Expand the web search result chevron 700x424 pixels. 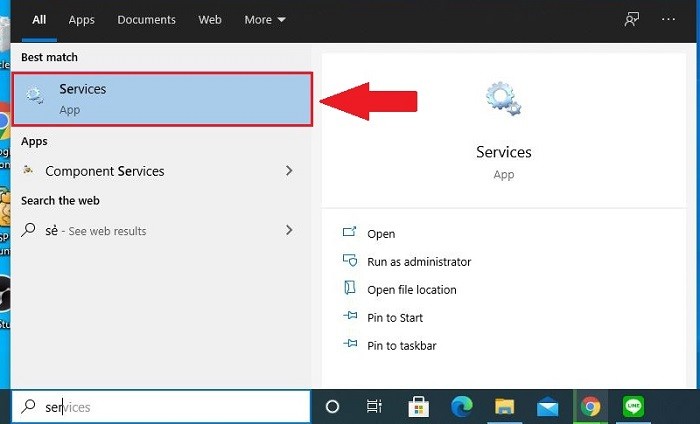(x=289, y=230)
